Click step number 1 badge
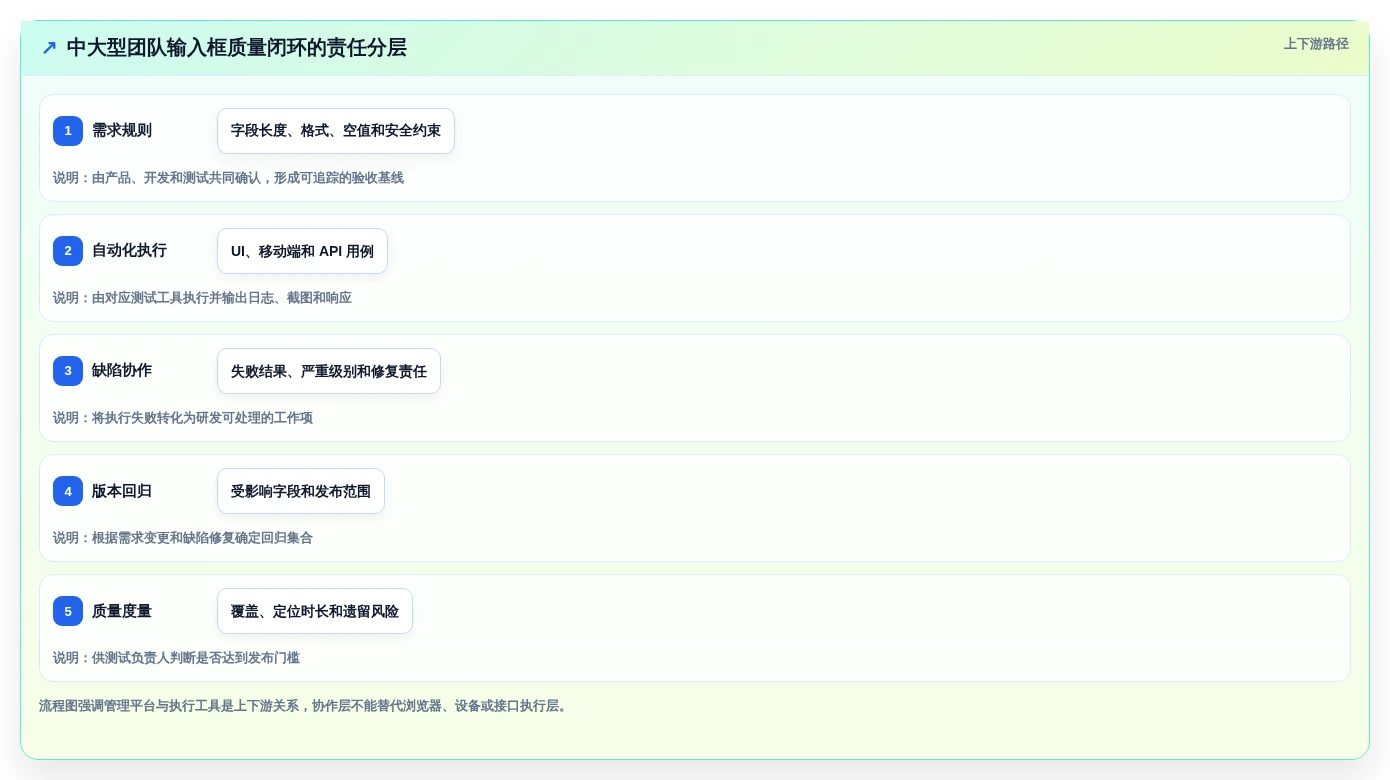The image size is (1390, 780). (x=68, y=131)
